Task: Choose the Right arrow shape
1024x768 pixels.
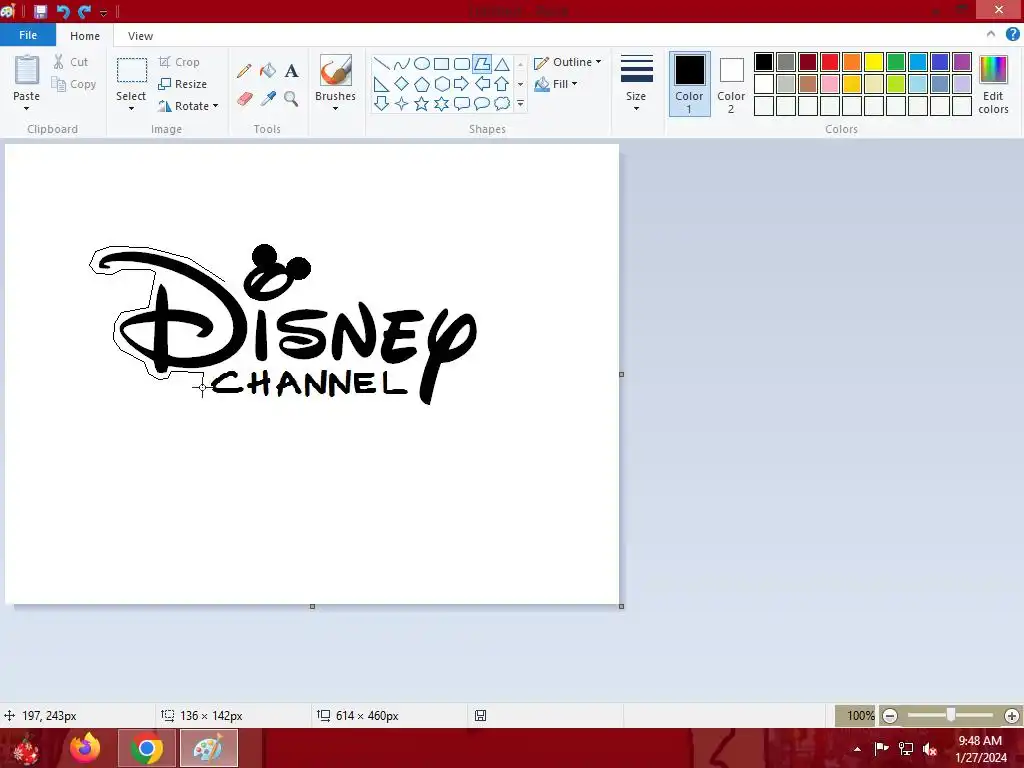Action: [x=462, y=84]
